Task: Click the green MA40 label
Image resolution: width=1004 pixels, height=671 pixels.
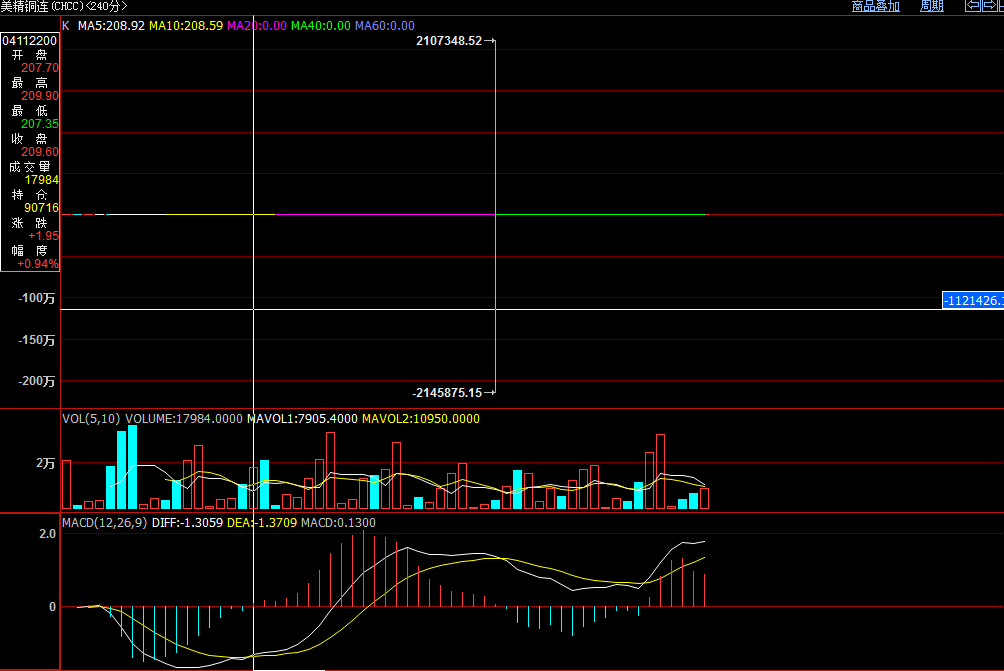Action: pos(320,25)
